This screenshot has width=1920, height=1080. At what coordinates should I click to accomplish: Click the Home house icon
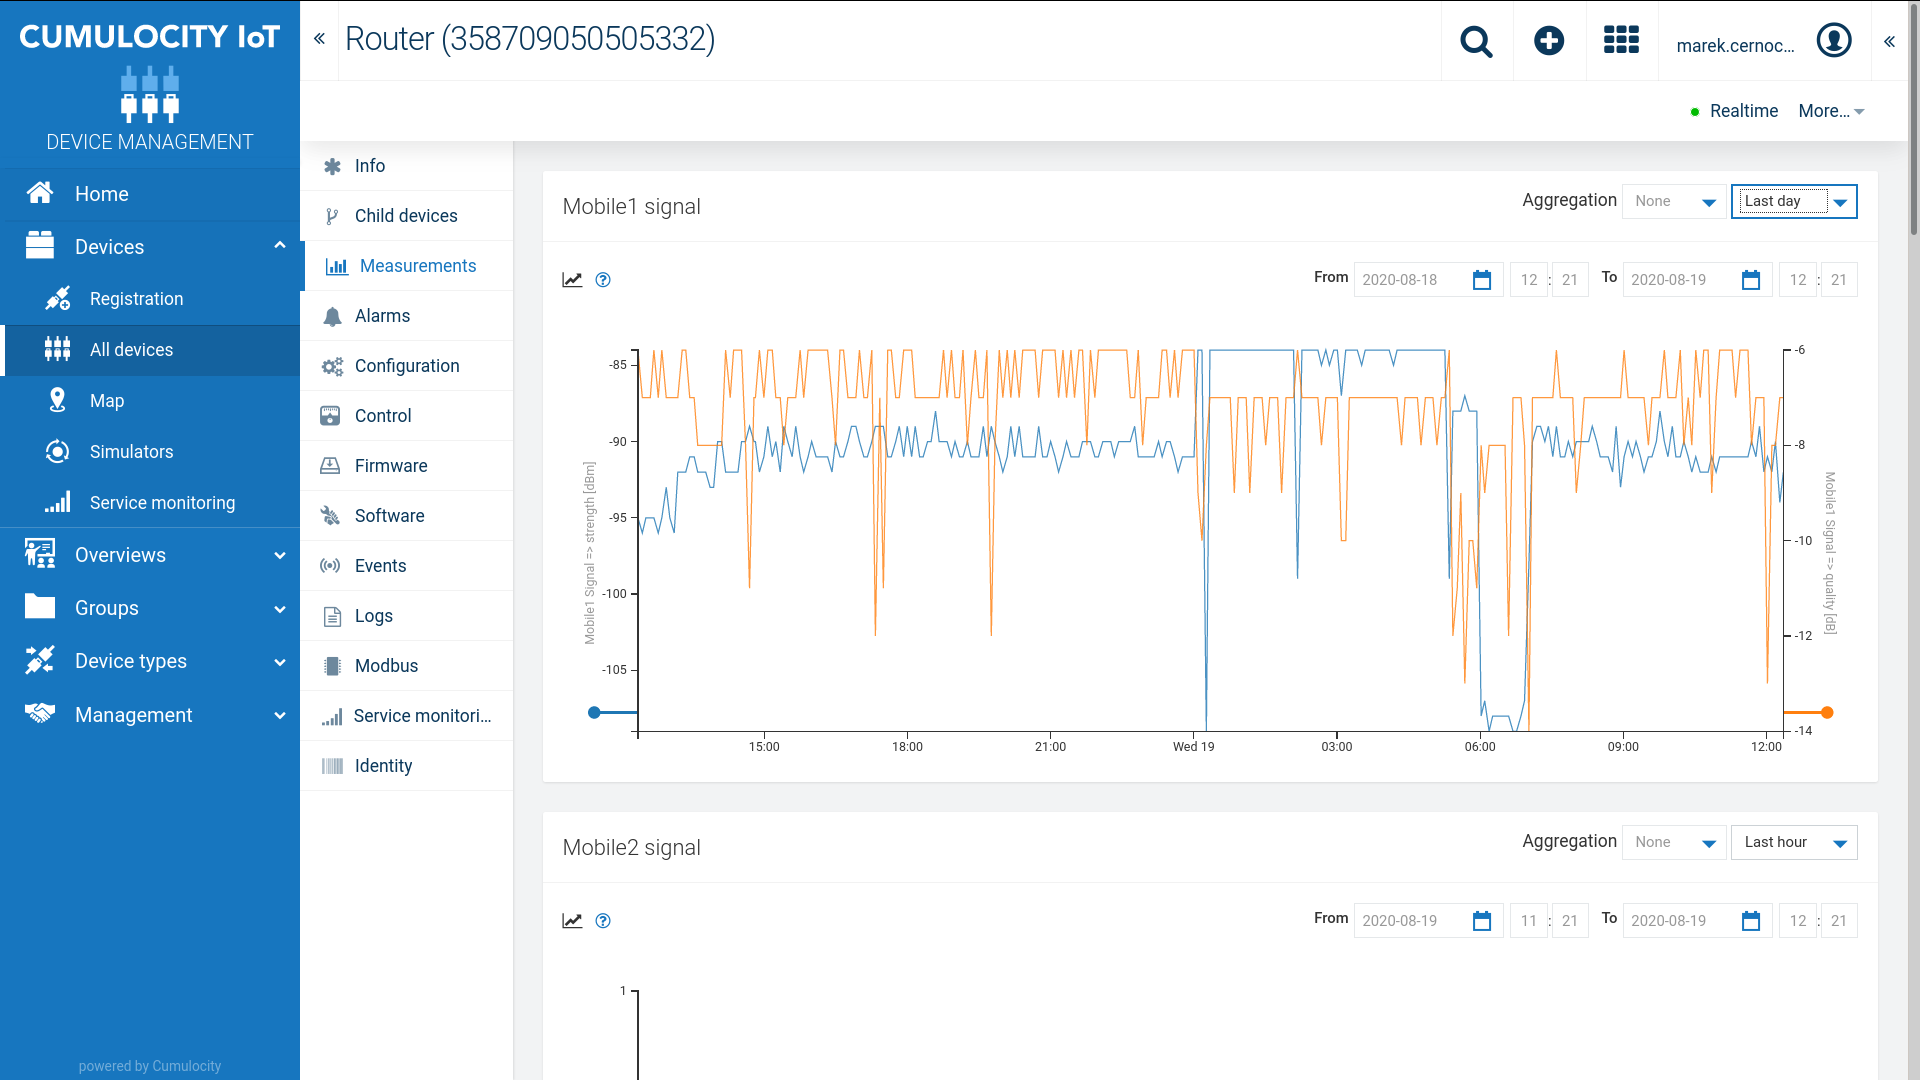pos(40,193)
